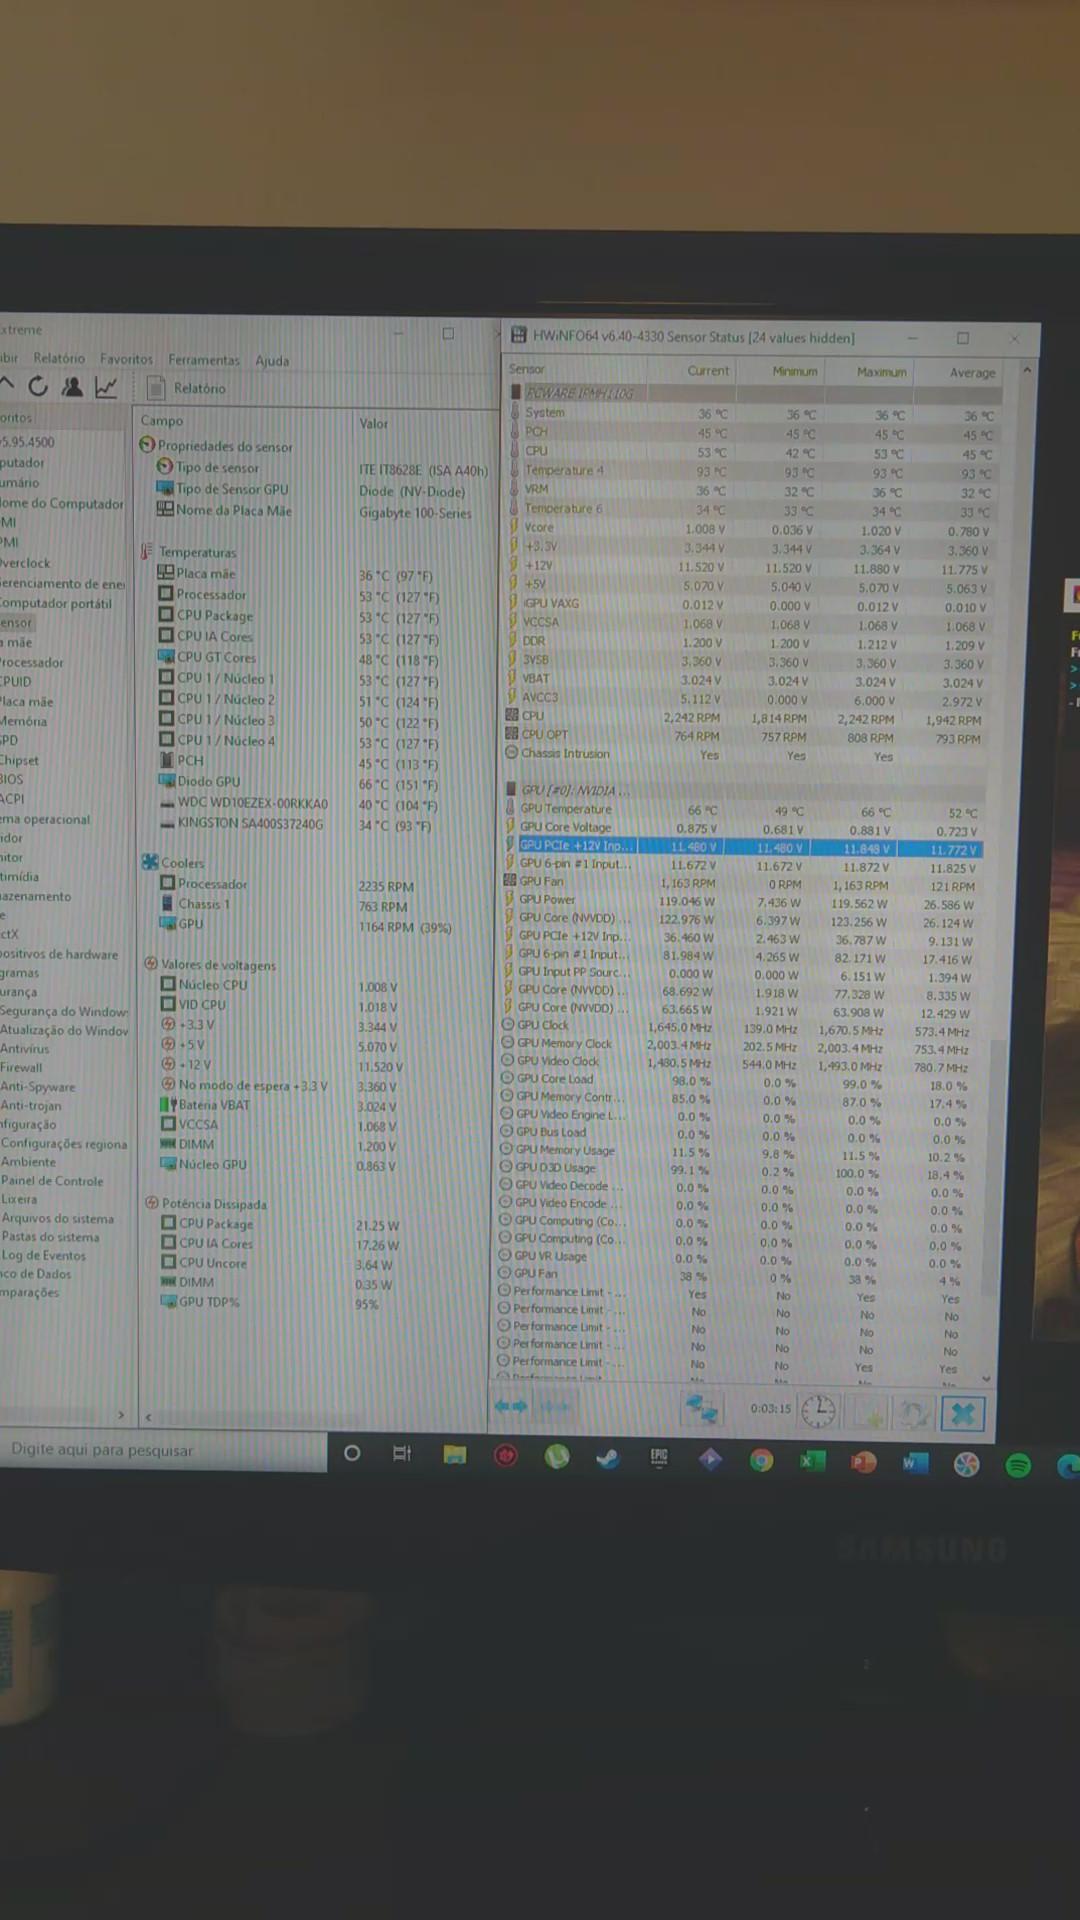Image resolution: width=1080 pixels, height=1920 pixels.
Task: Click the red round app icon on the taskbar
Action: [506, 1456]
